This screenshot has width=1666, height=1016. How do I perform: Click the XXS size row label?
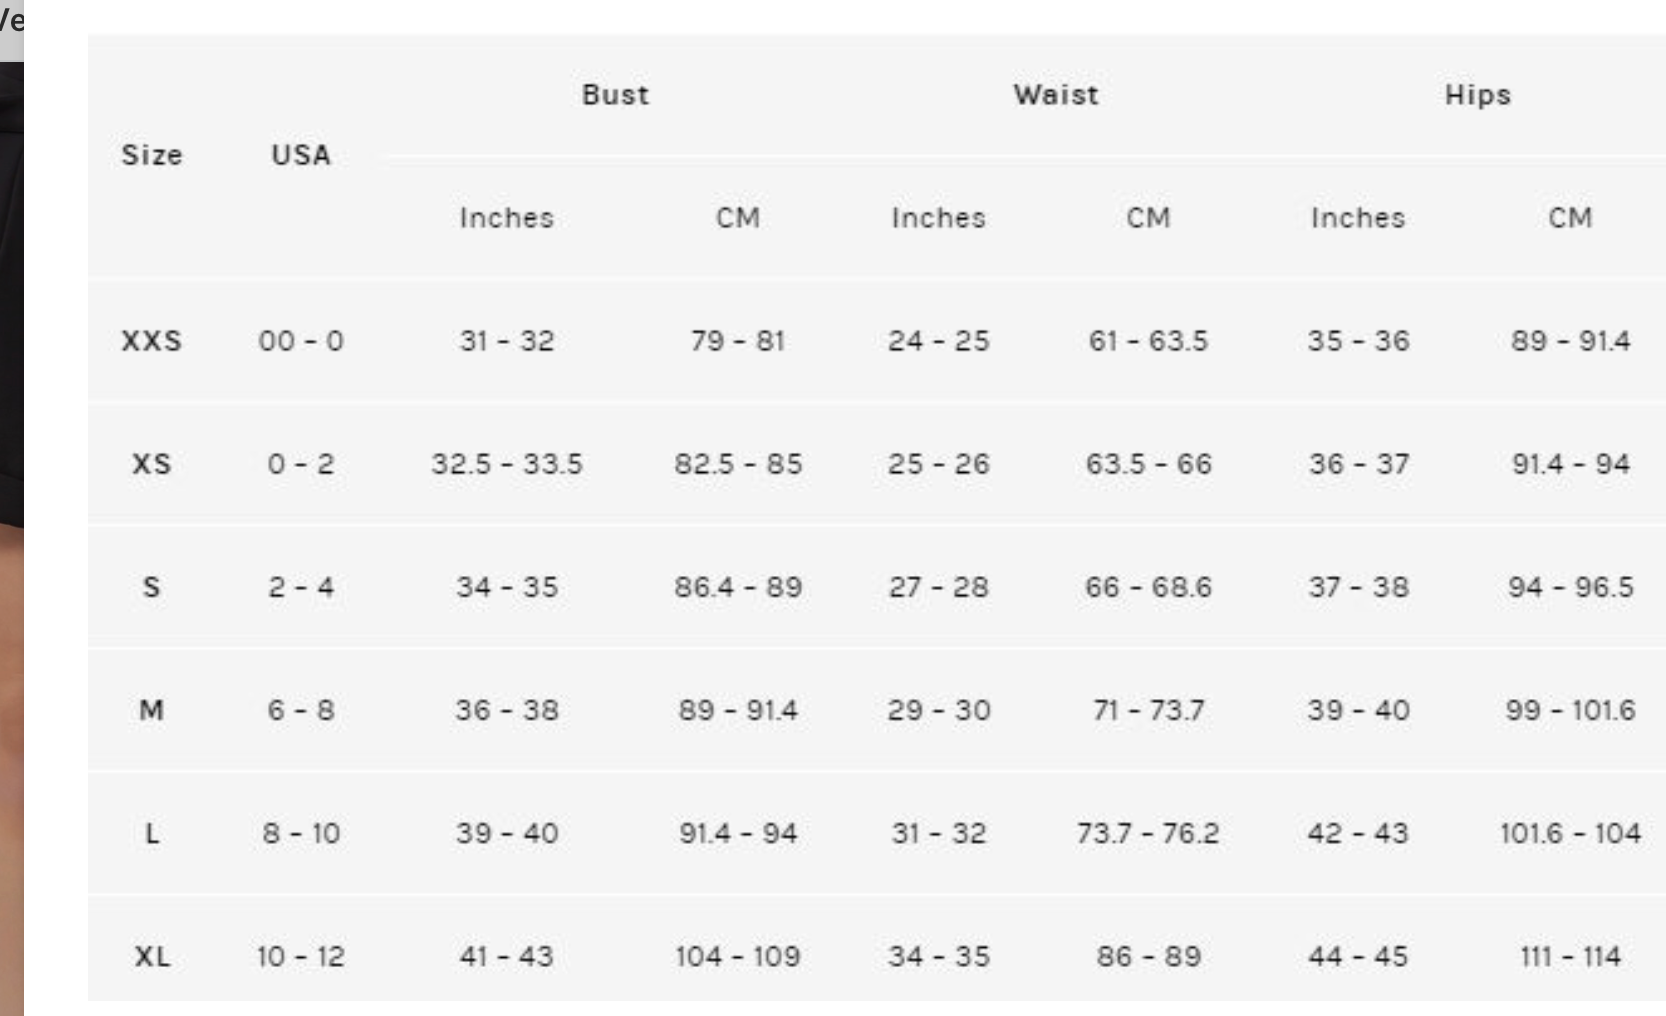coord(152,341)
